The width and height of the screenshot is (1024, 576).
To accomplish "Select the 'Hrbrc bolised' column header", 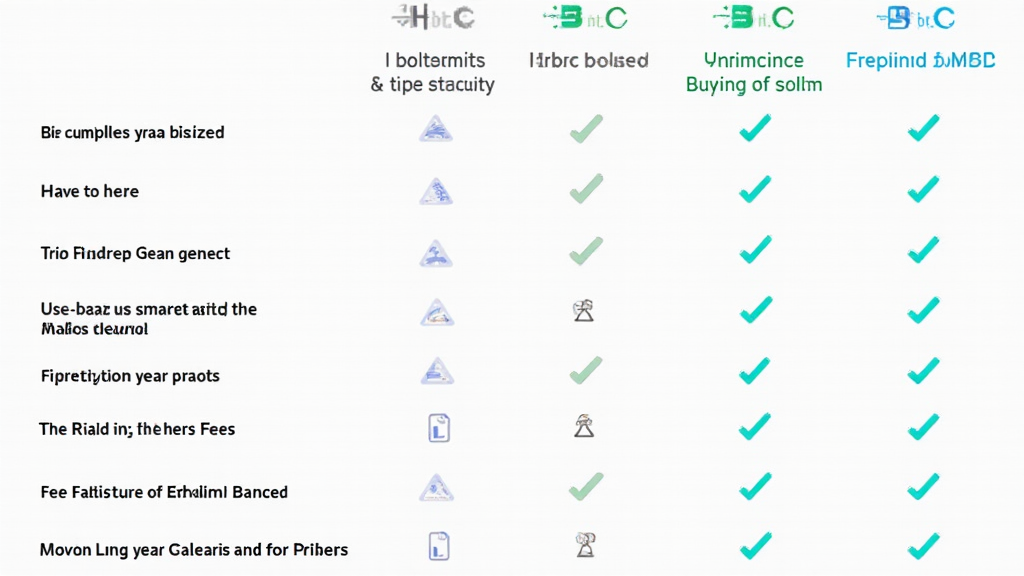I will (x=588, y=60).
